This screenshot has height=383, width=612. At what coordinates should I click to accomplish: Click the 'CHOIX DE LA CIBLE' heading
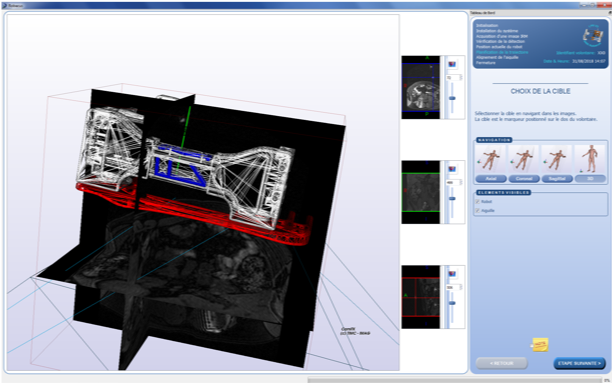[x=541, y=91]
